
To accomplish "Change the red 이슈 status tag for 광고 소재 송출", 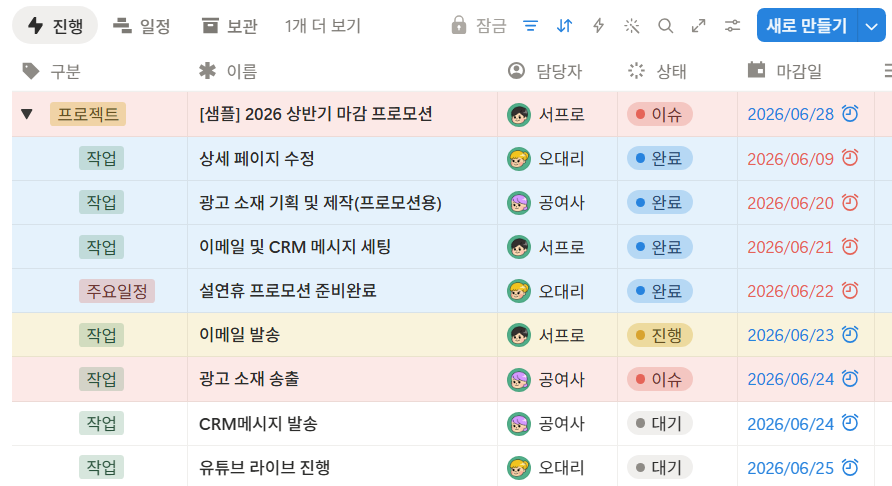I will coord(660,379).
